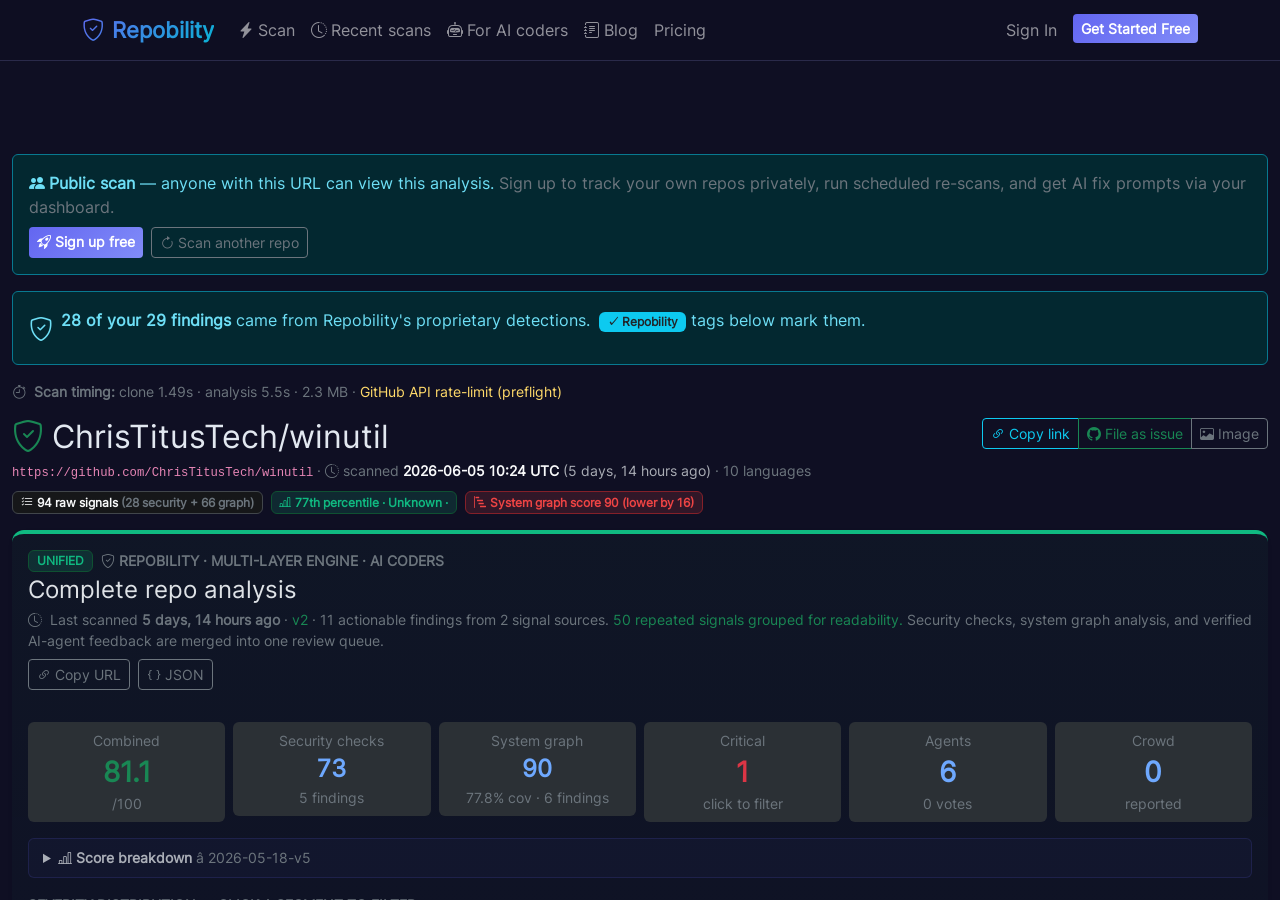Open the v2 version link
Image resolution: width=1280 pixels, height=900 pixels.
[300, 620]
